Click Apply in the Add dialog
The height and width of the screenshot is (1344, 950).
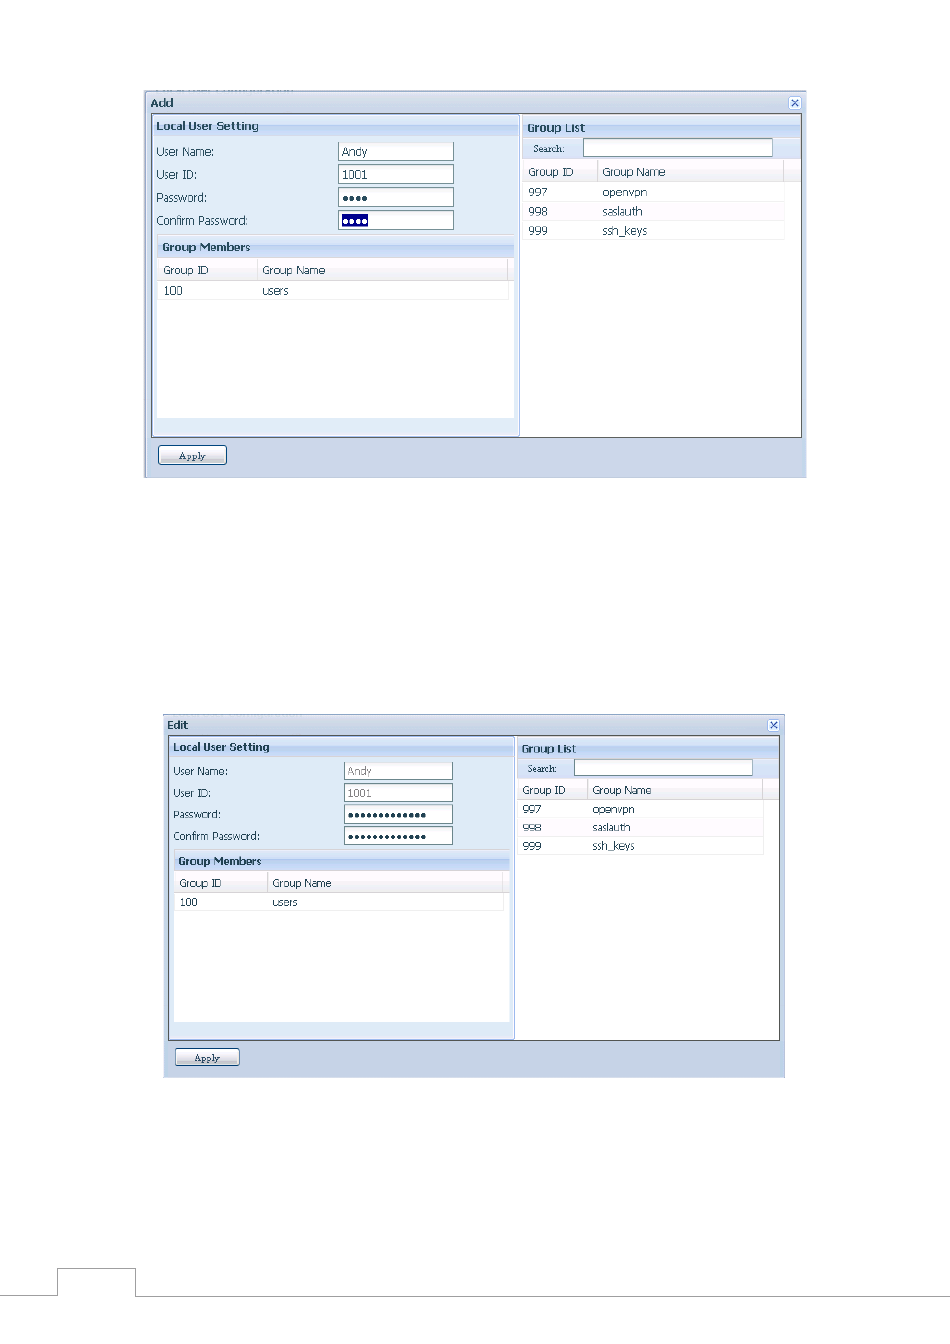[192, 456]
